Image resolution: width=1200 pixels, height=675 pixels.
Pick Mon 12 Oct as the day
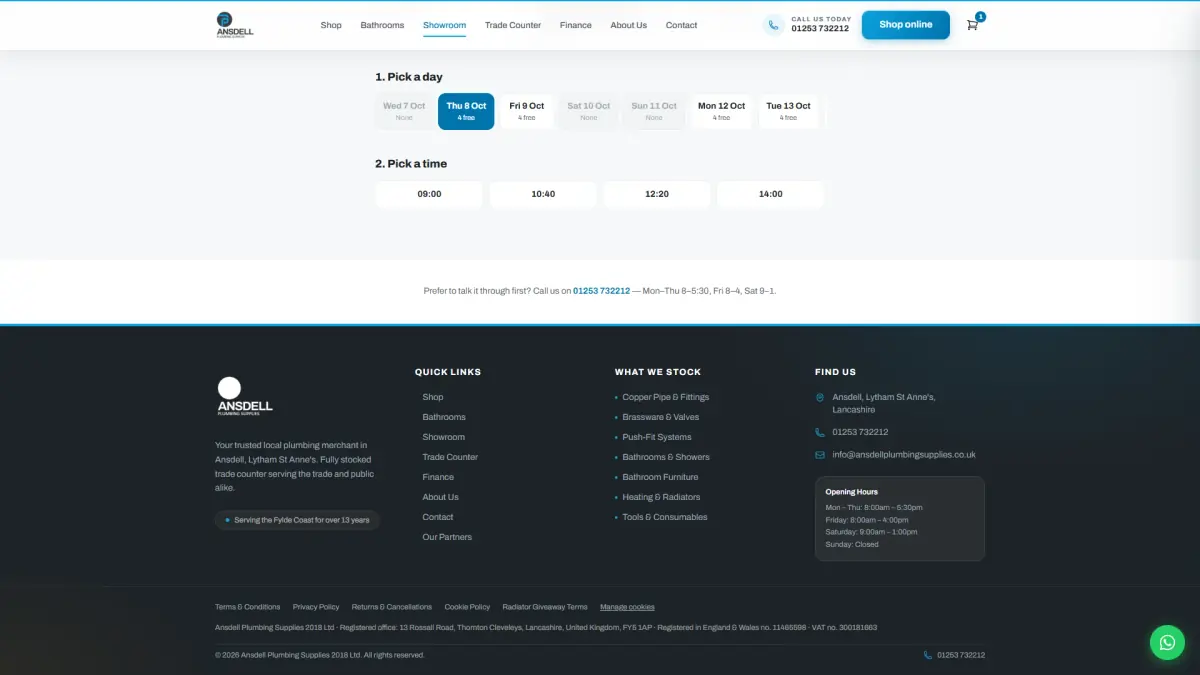(x=722, y=111)
